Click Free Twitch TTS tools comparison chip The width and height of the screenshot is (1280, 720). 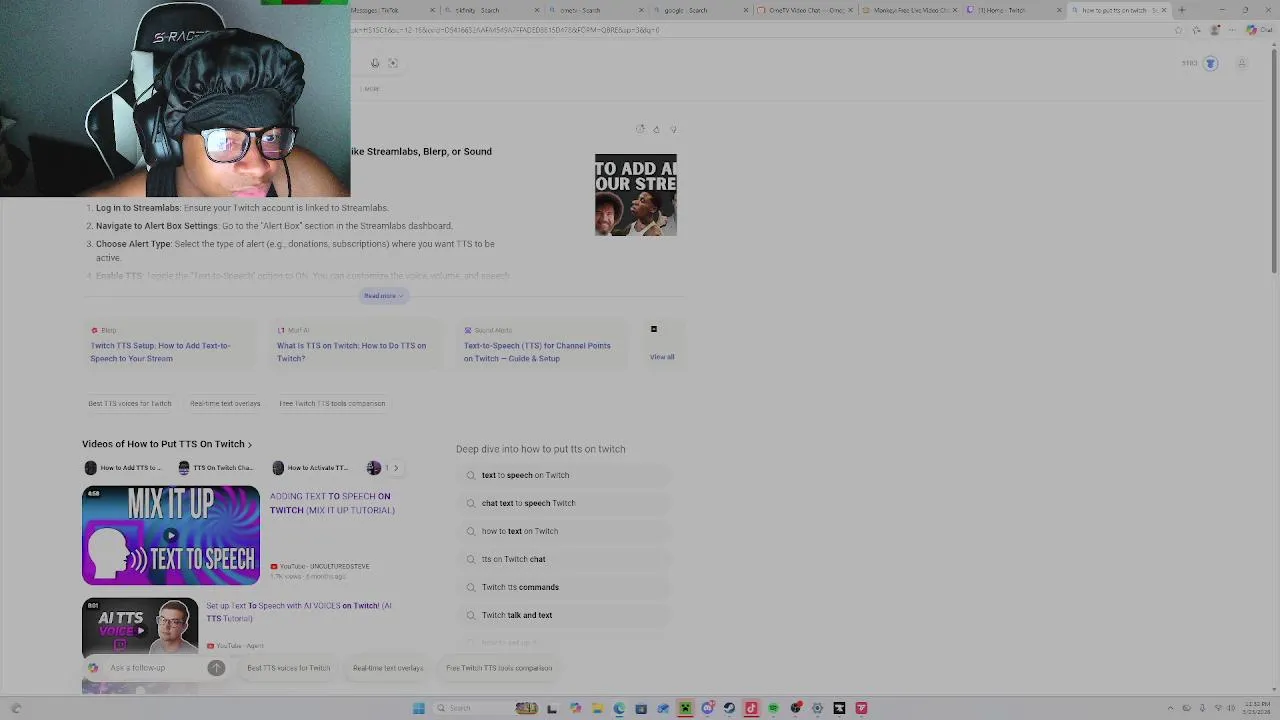[x=332, y=404]
